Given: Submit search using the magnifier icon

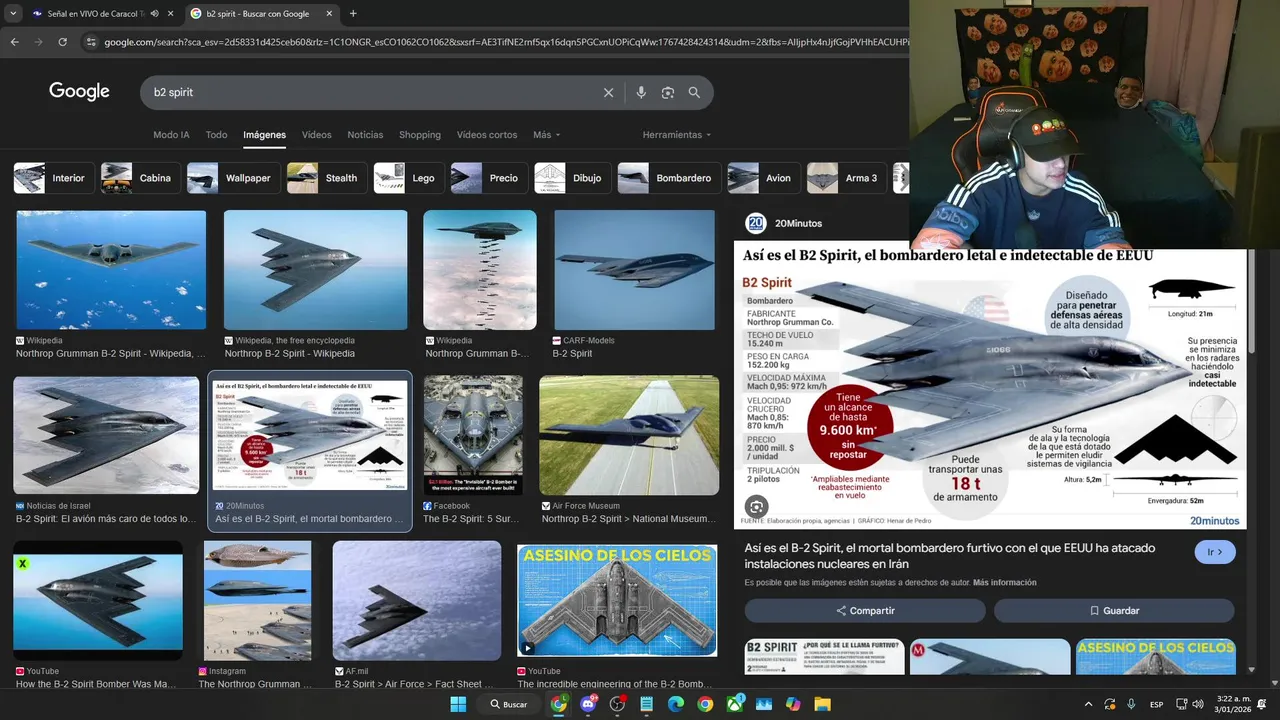Looking at the screenshot, I should (694, 92).
